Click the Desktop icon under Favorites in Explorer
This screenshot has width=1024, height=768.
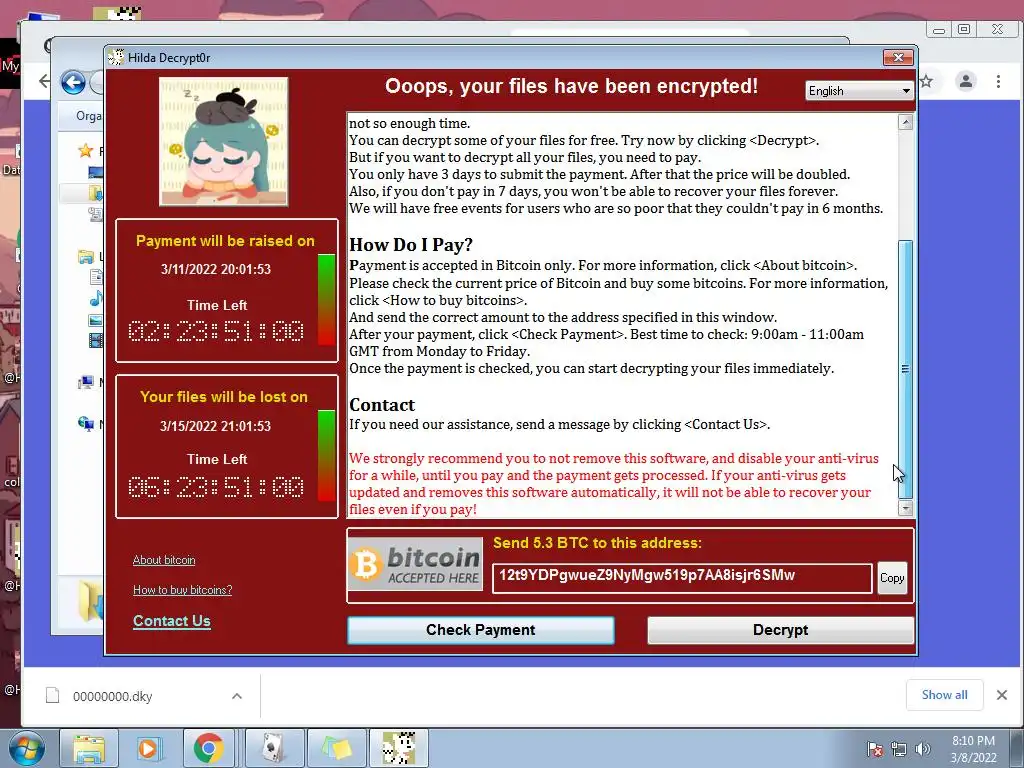click(x=95, y=172)
